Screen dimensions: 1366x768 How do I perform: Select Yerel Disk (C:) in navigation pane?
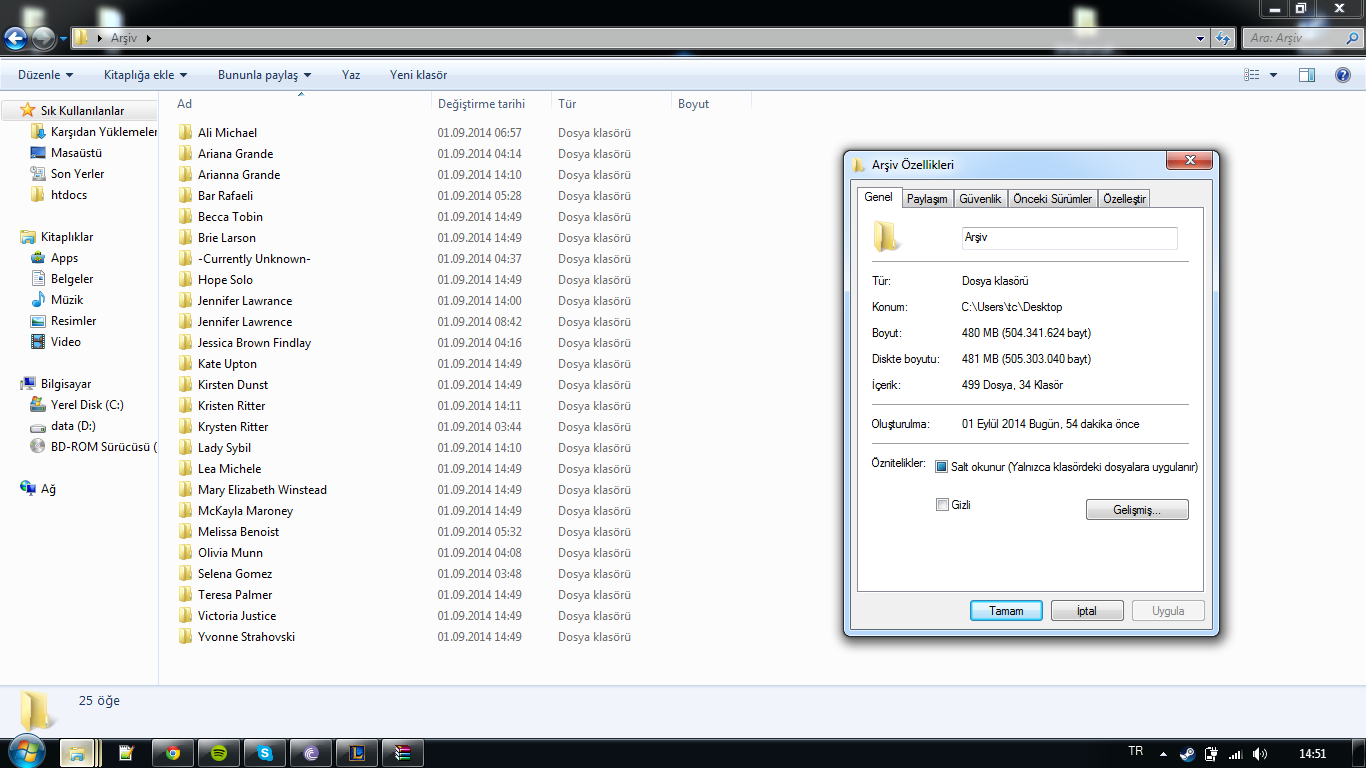[x=87, y=405]
